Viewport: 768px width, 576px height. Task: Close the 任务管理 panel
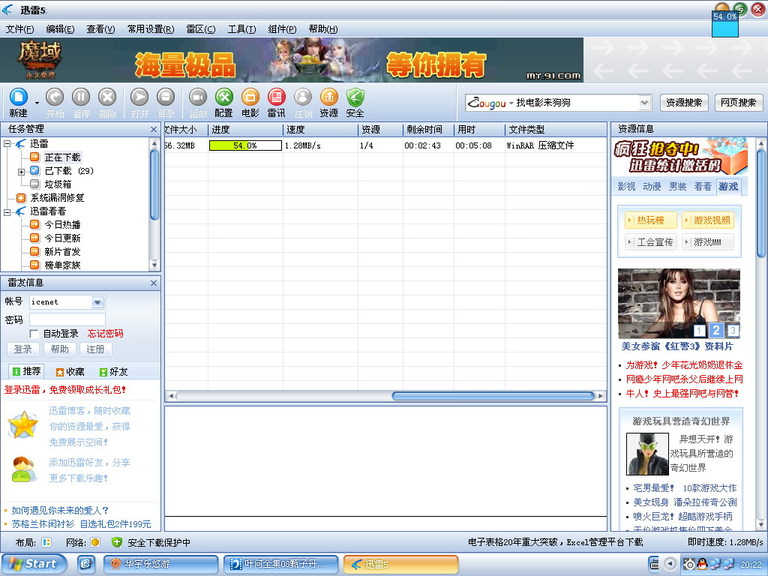153,130
